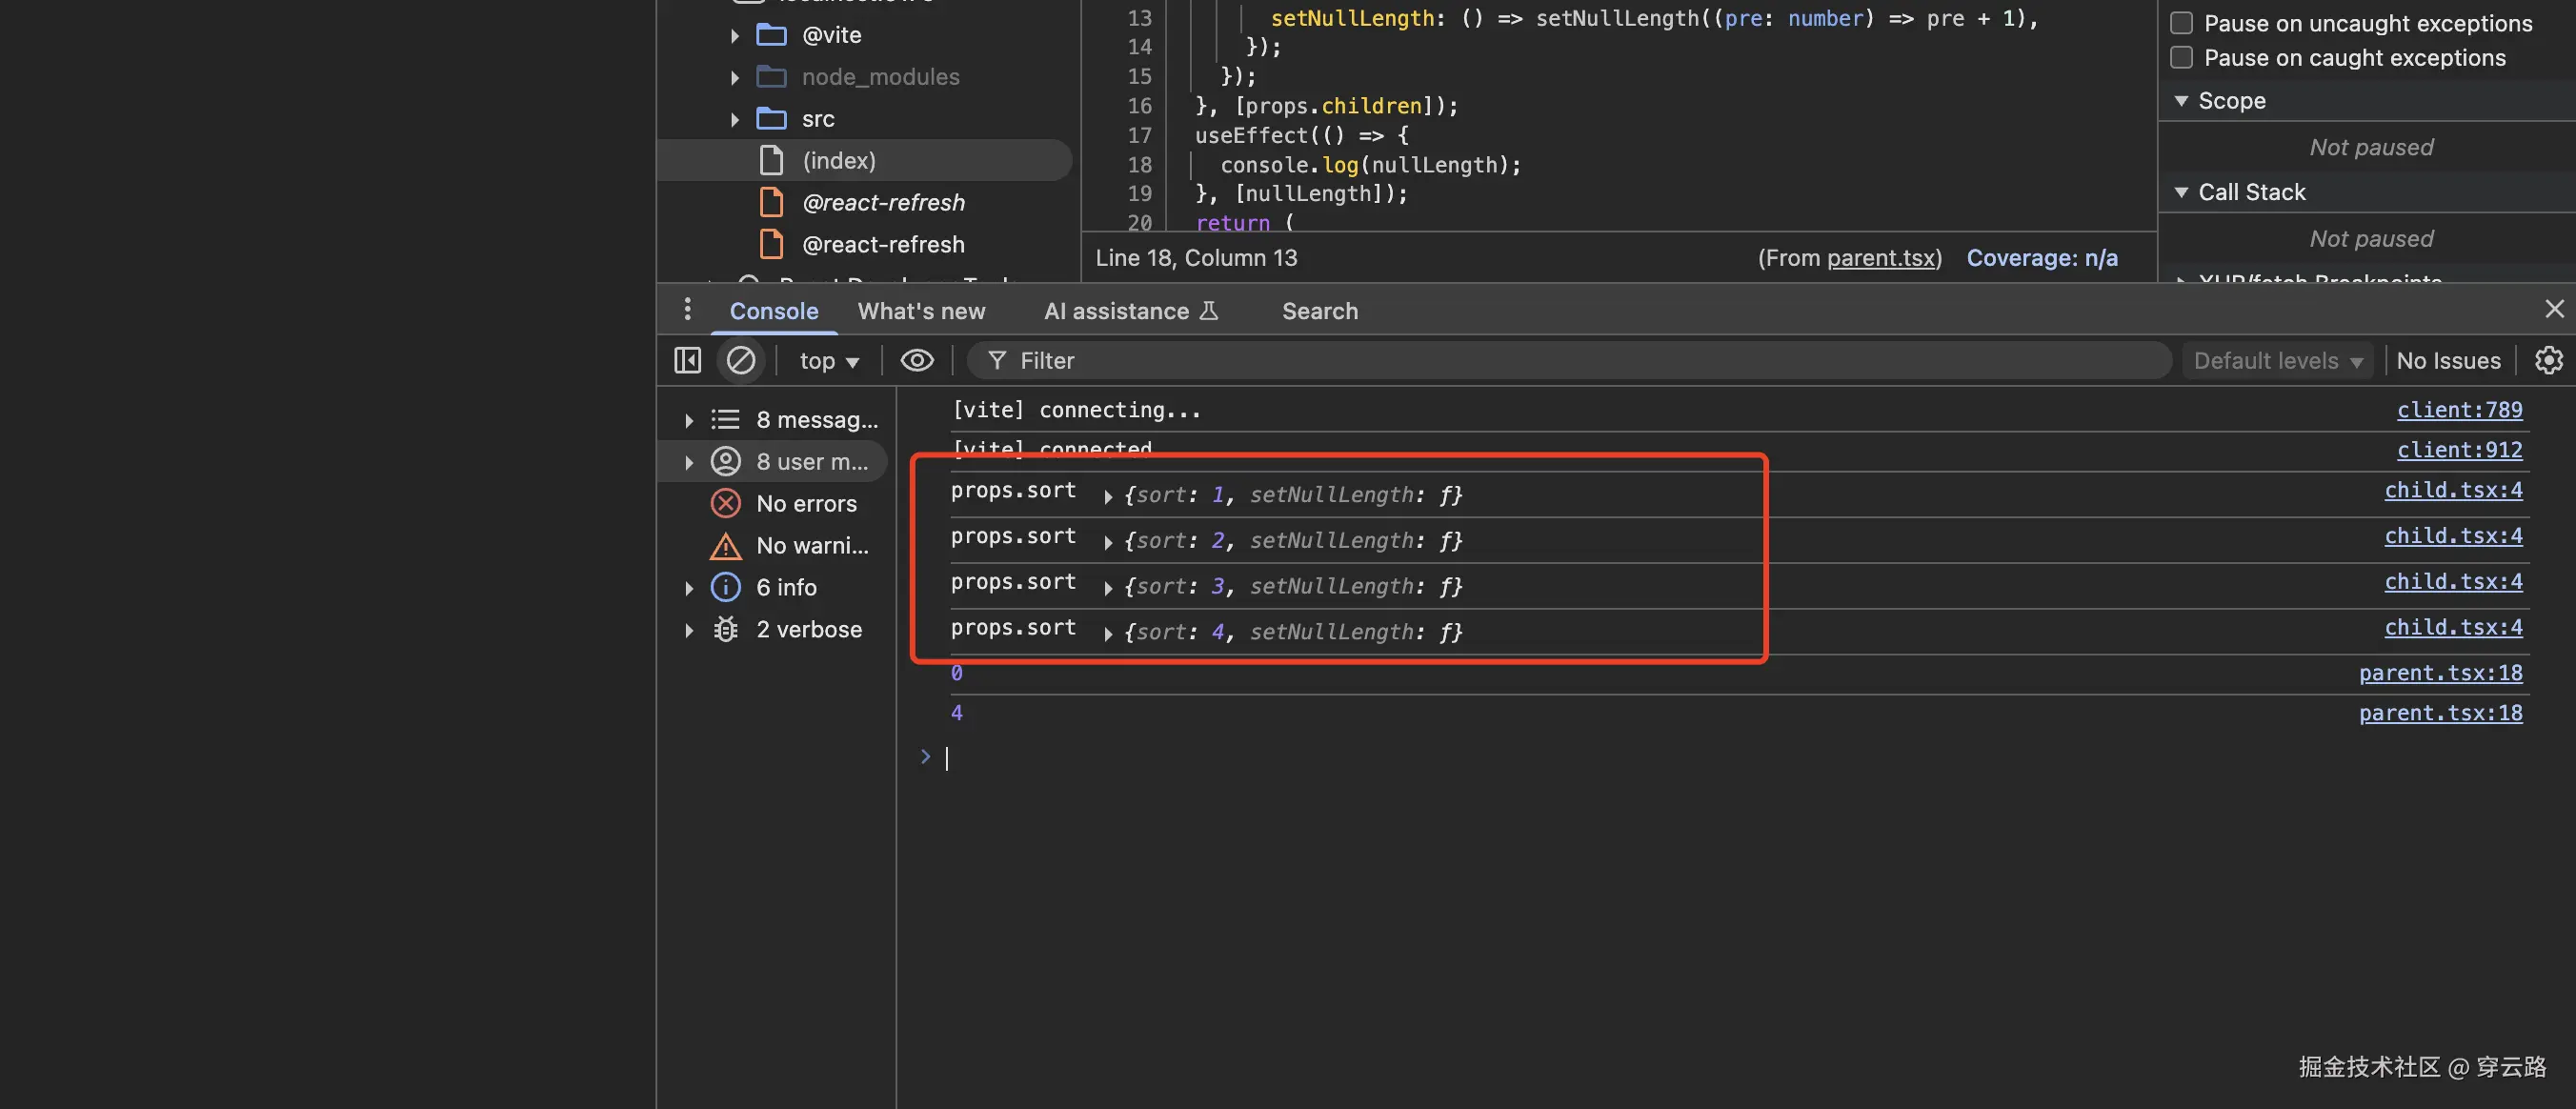Screen dimensions: 2576x1109
Task: Click the console Filter input field
Action: (1580, 361)
